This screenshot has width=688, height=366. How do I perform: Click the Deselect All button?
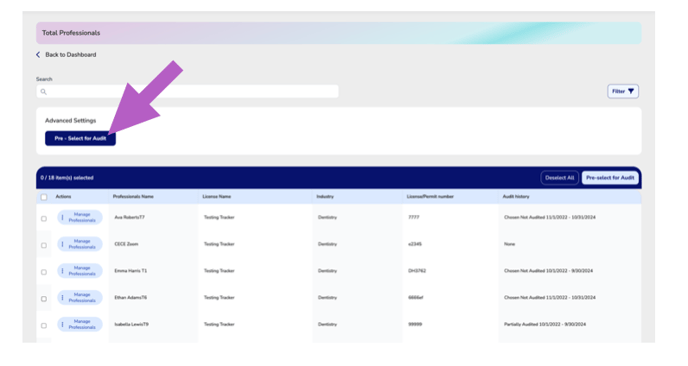point(559,178)
